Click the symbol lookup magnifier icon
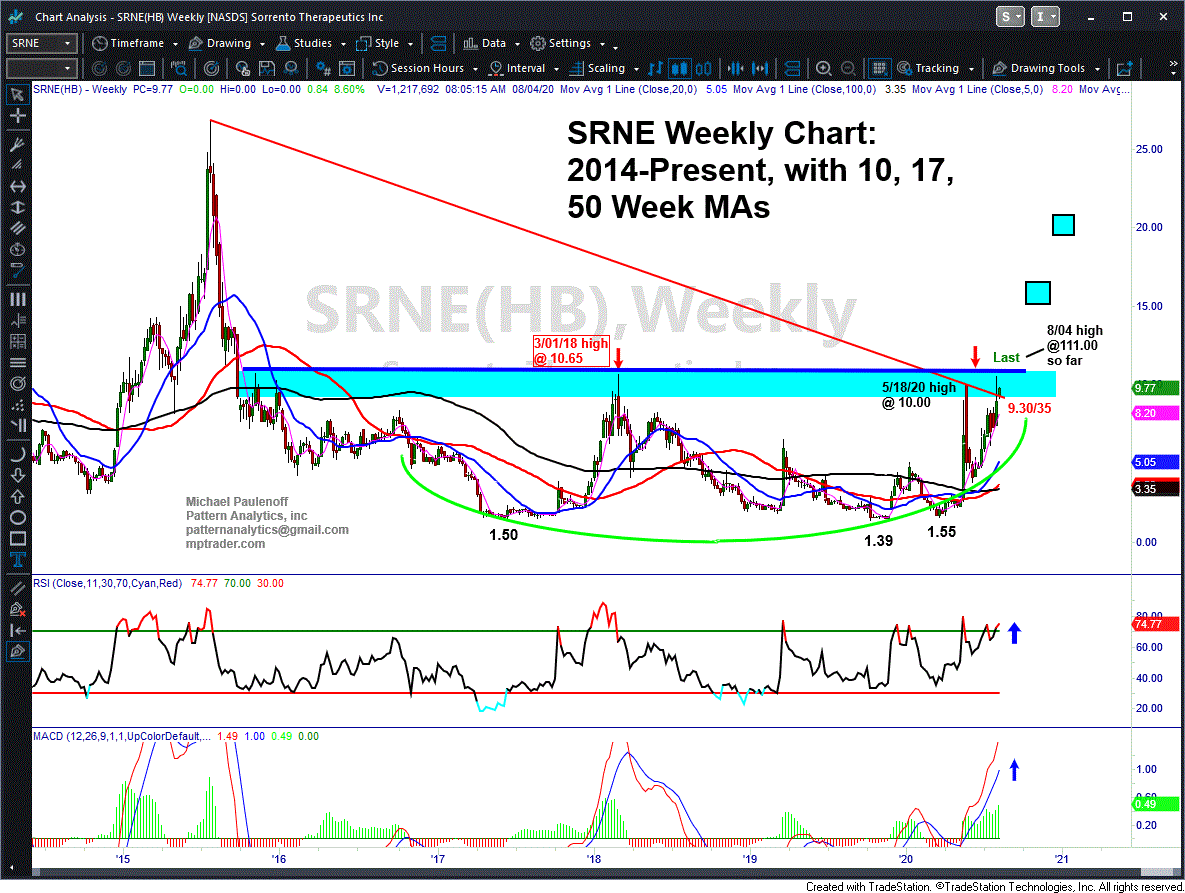Image resolution: width=1185 pixels, height=893 pixels. 178,69
